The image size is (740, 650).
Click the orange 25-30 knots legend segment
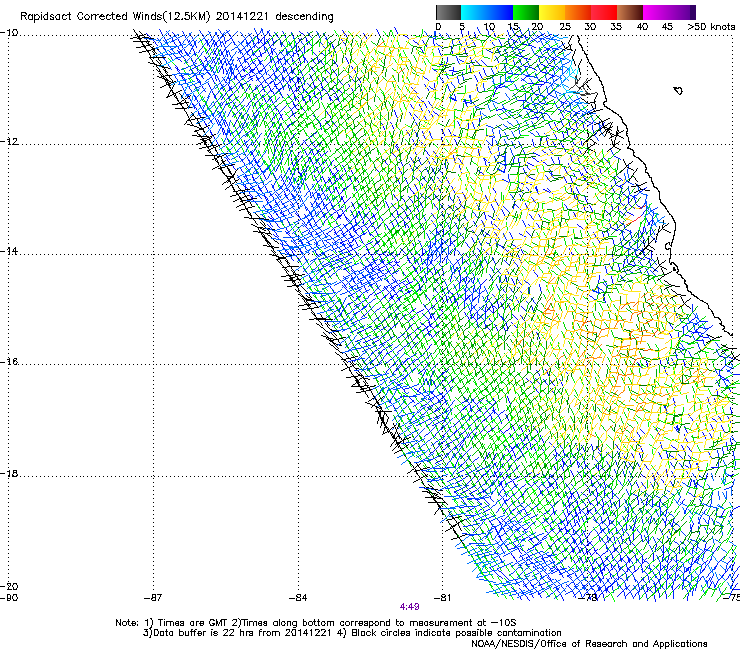[x=578, y=12]
